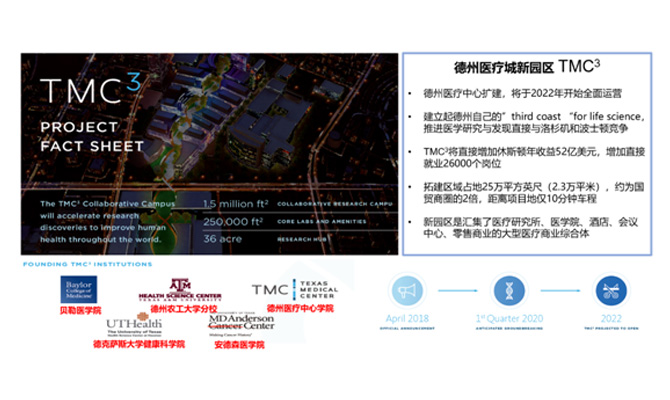Screen dimensions: 670x400
Task: Click the red label '德州医疗中心学院'
Action: pos(300,308)
